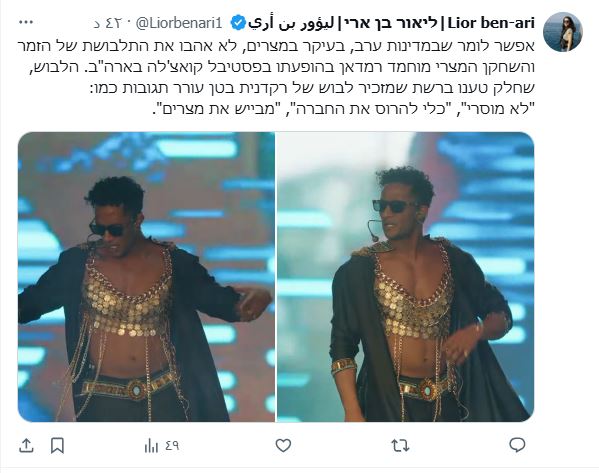Viewport: 599px width, 473px height.
Task: Click the blue verified badge
Action: click(x=238, y=23)
